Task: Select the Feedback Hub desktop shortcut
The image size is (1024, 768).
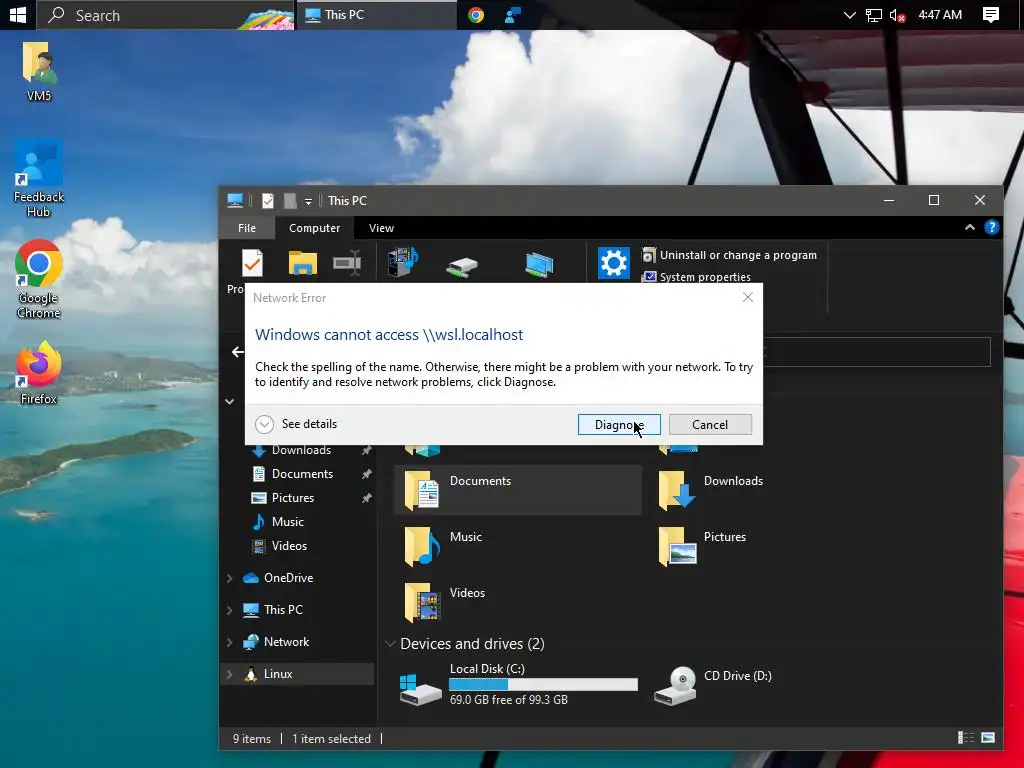Action: (39, 179)
